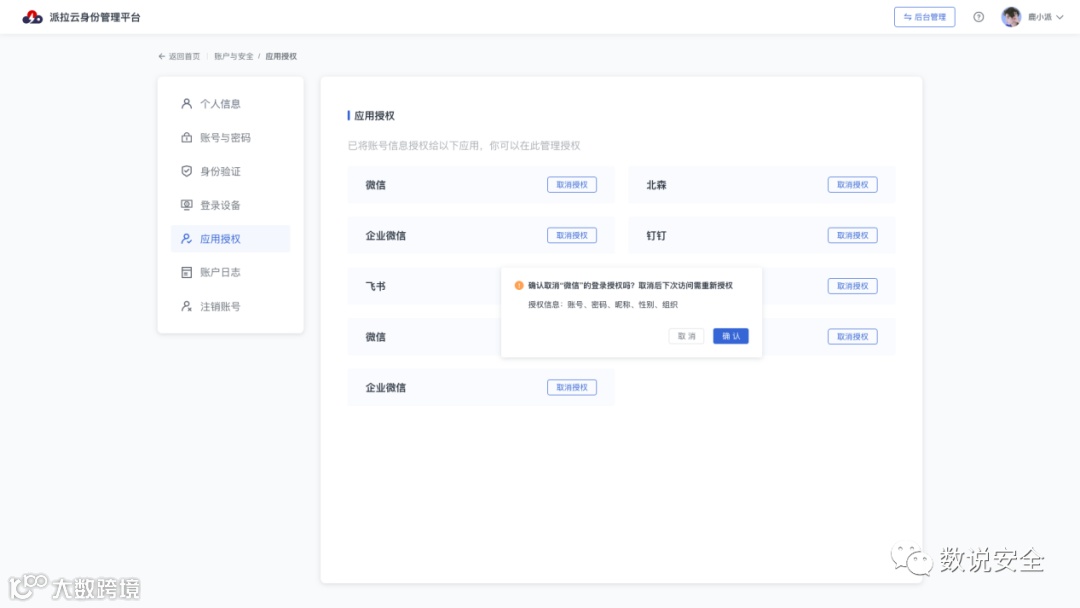
Task: Click the 飞书 app name
Action: 375,286
